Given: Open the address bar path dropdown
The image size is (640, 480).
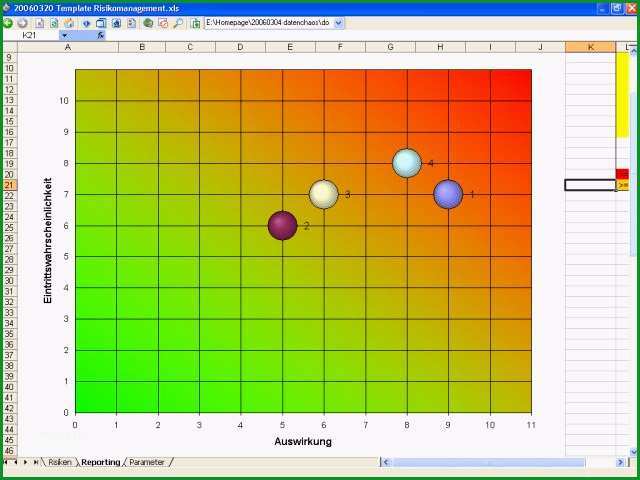Looking at the screenshot, I should (x=339, y=23).
